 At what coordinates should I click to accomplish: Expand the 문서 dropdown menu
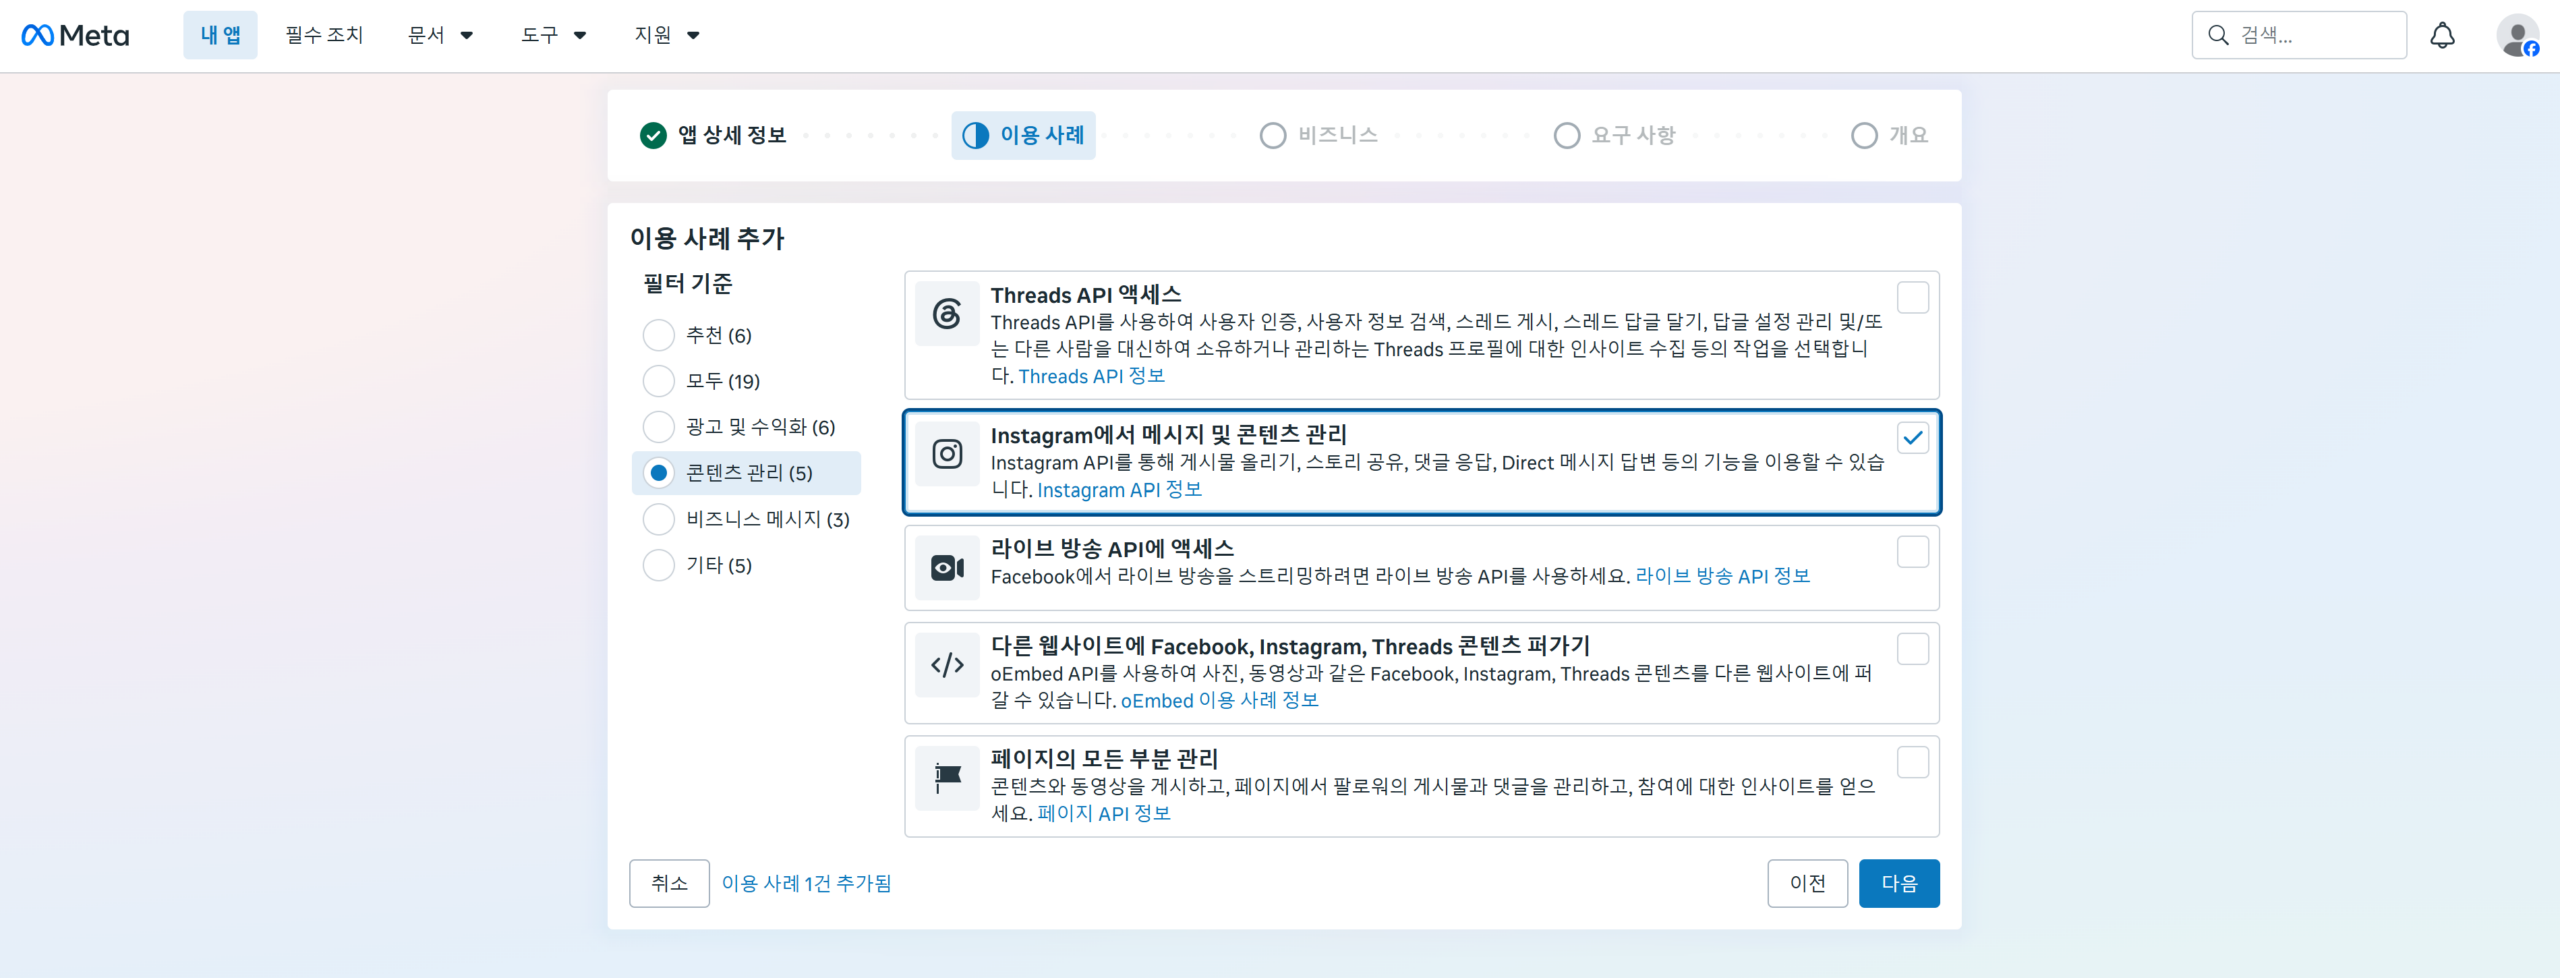pos(440,35)
